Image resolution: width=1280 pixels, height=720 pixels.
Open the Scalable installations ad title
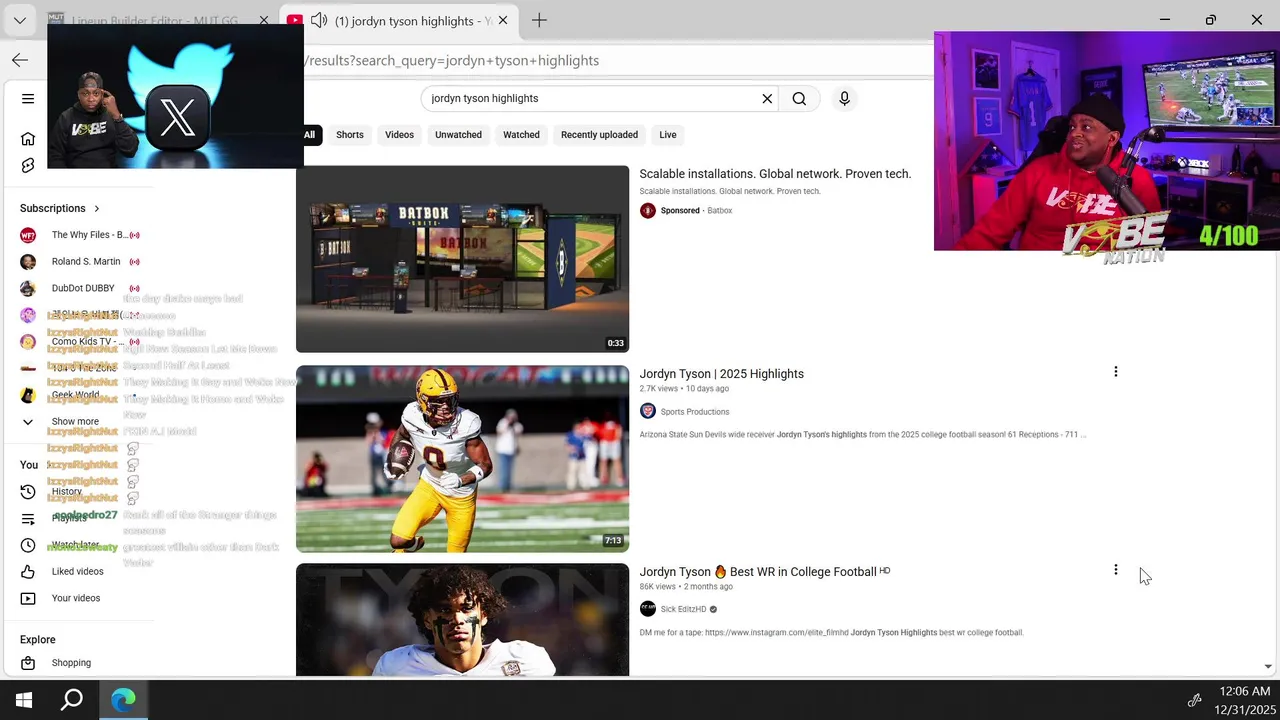(x=775, y=174)
